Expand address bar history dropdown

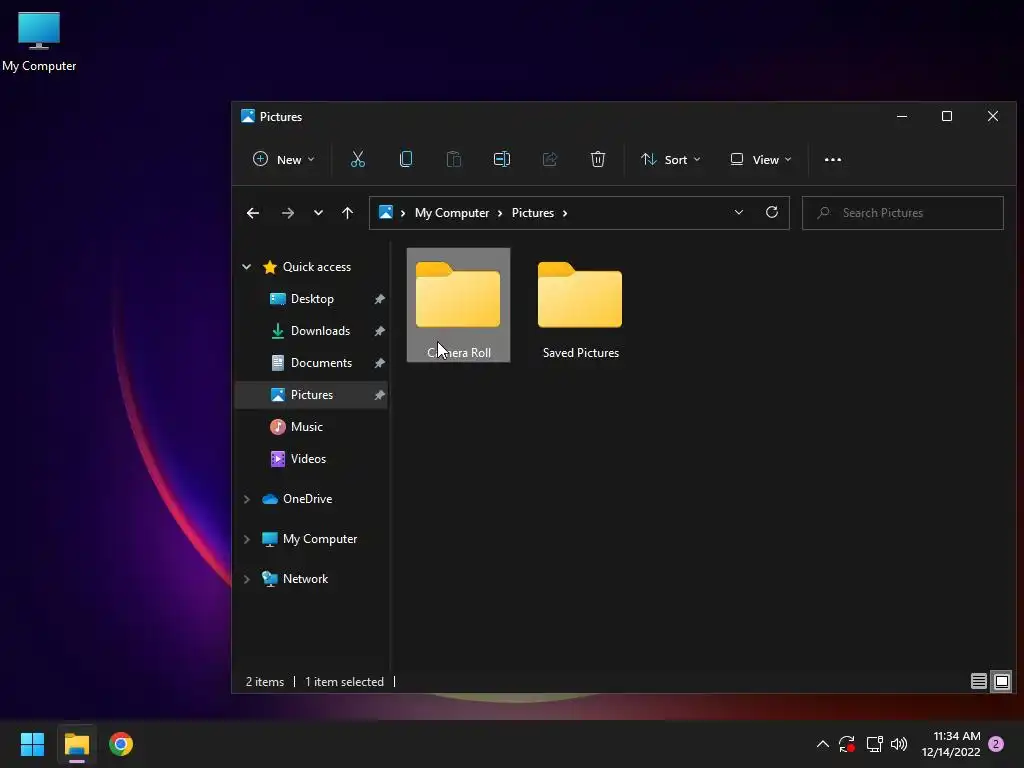[x=739, y=212]
